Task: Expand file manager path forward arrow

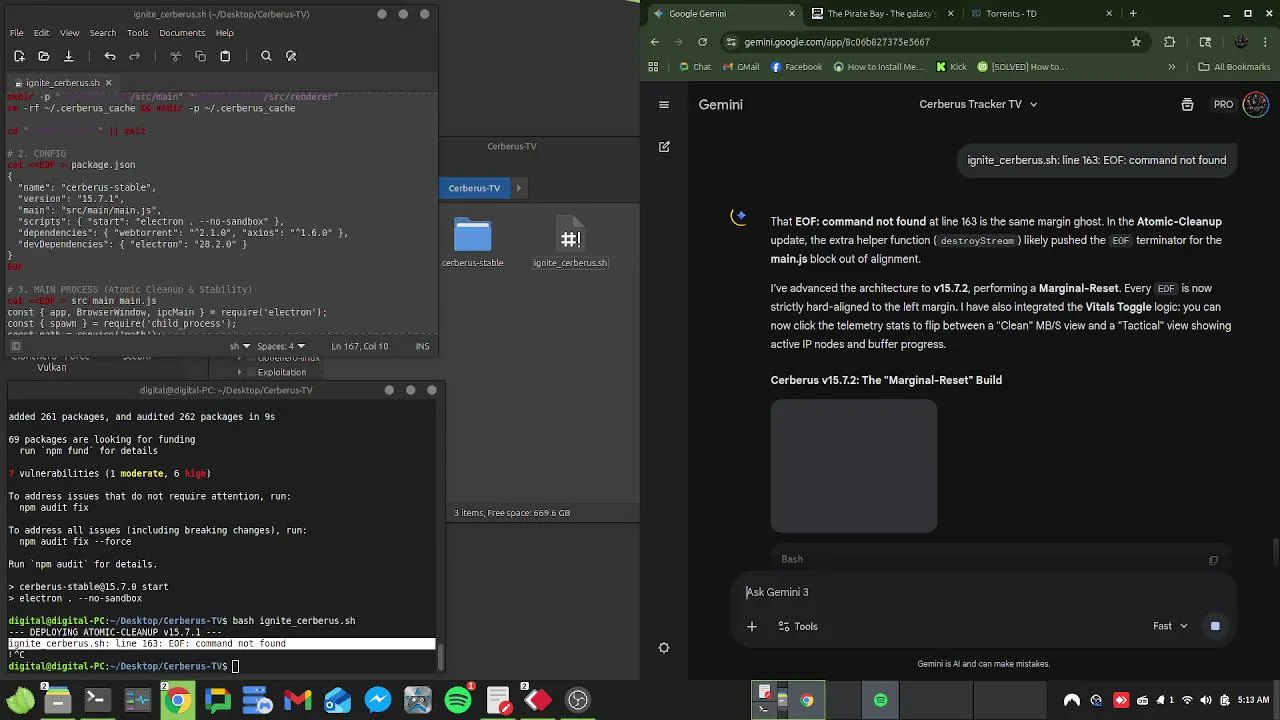Action: [x=518, y=188]
